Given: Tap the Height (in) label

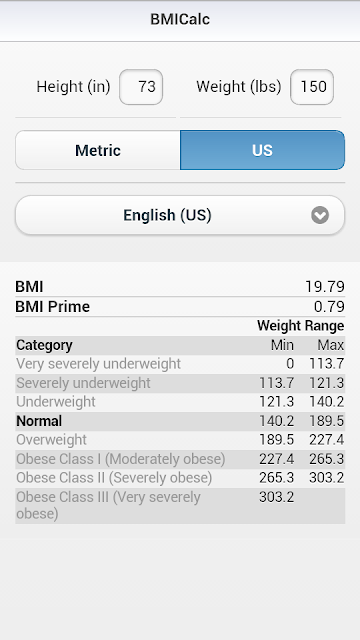Looking at the screenshot, I should click(x=73, y=87).
